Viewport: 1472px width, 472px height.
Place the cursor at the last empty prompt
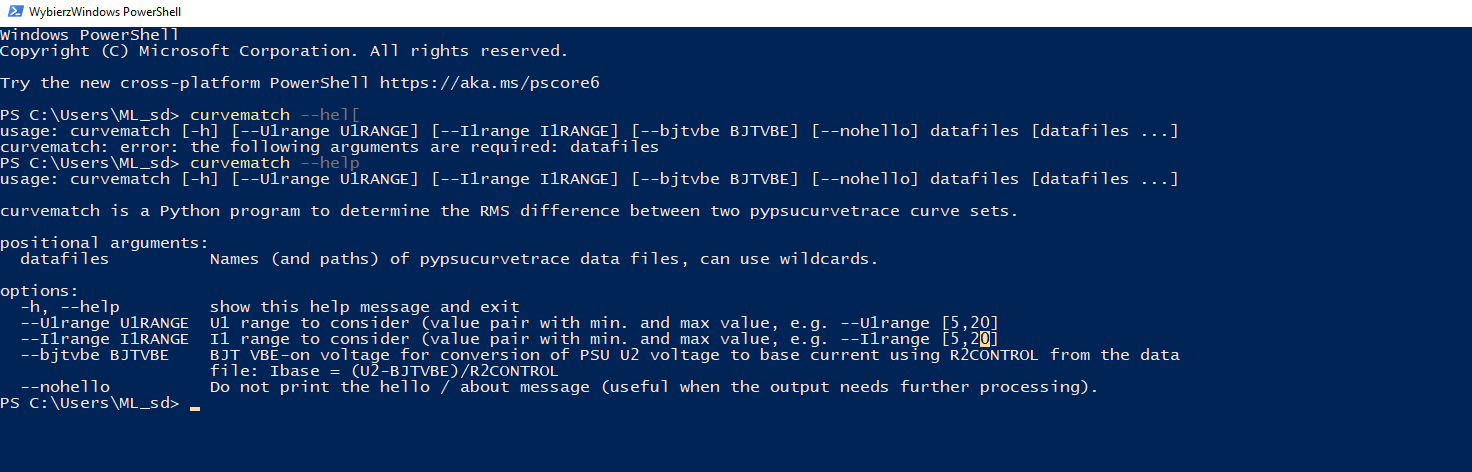pyautogui.click(x=194, y=403)
